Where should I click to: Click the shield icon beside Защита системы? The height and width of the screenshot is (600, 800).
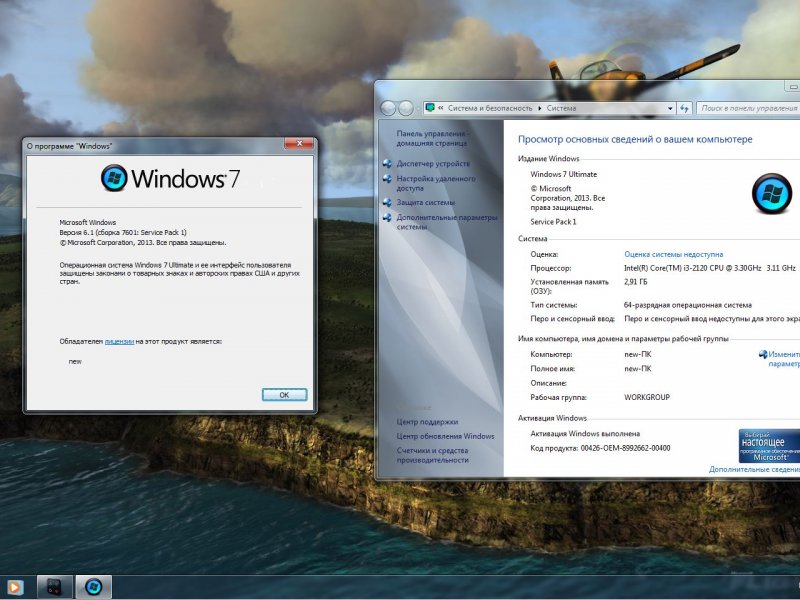pos(388,203)
